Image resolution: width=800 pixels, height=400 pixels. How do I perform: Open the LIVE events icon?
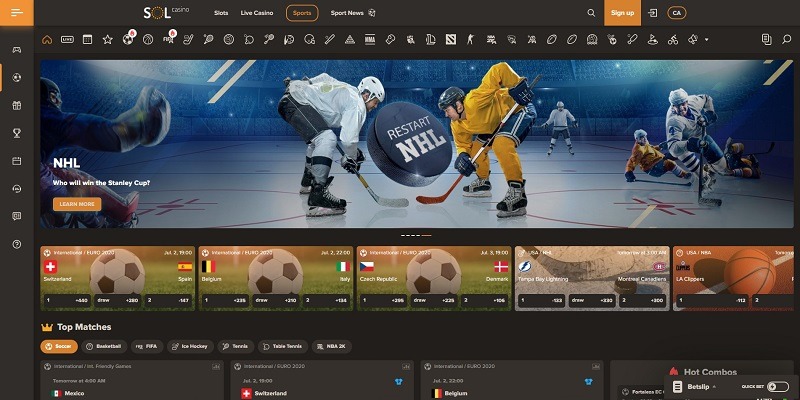pyautogui.click(x=67, y=39)
